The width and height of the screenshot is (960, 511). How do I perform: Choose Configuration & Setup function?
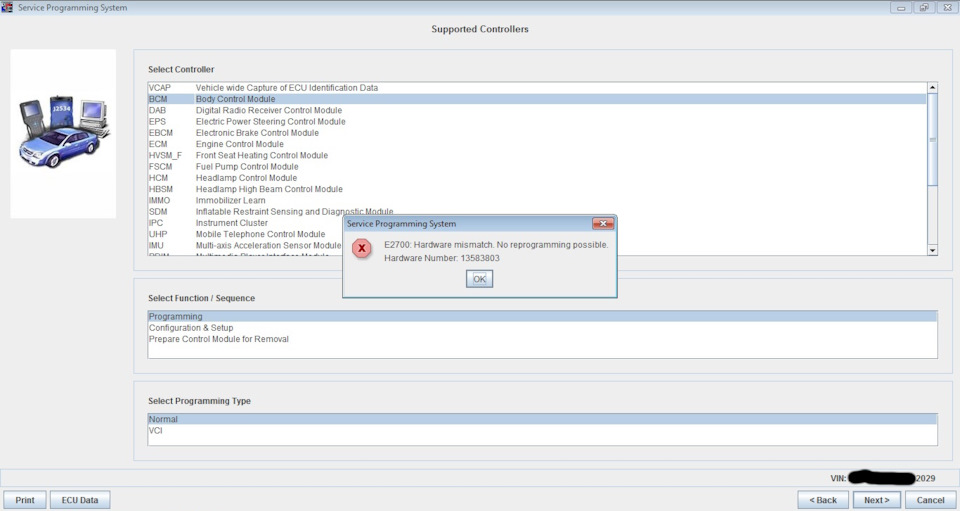click(x=542, y=328)
